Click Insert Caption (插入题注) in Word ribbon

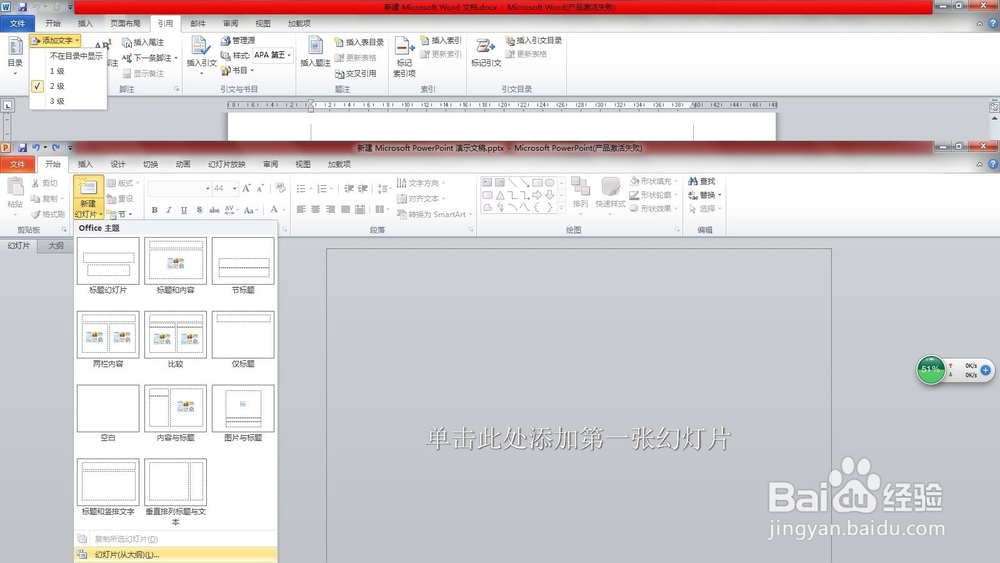315,52
